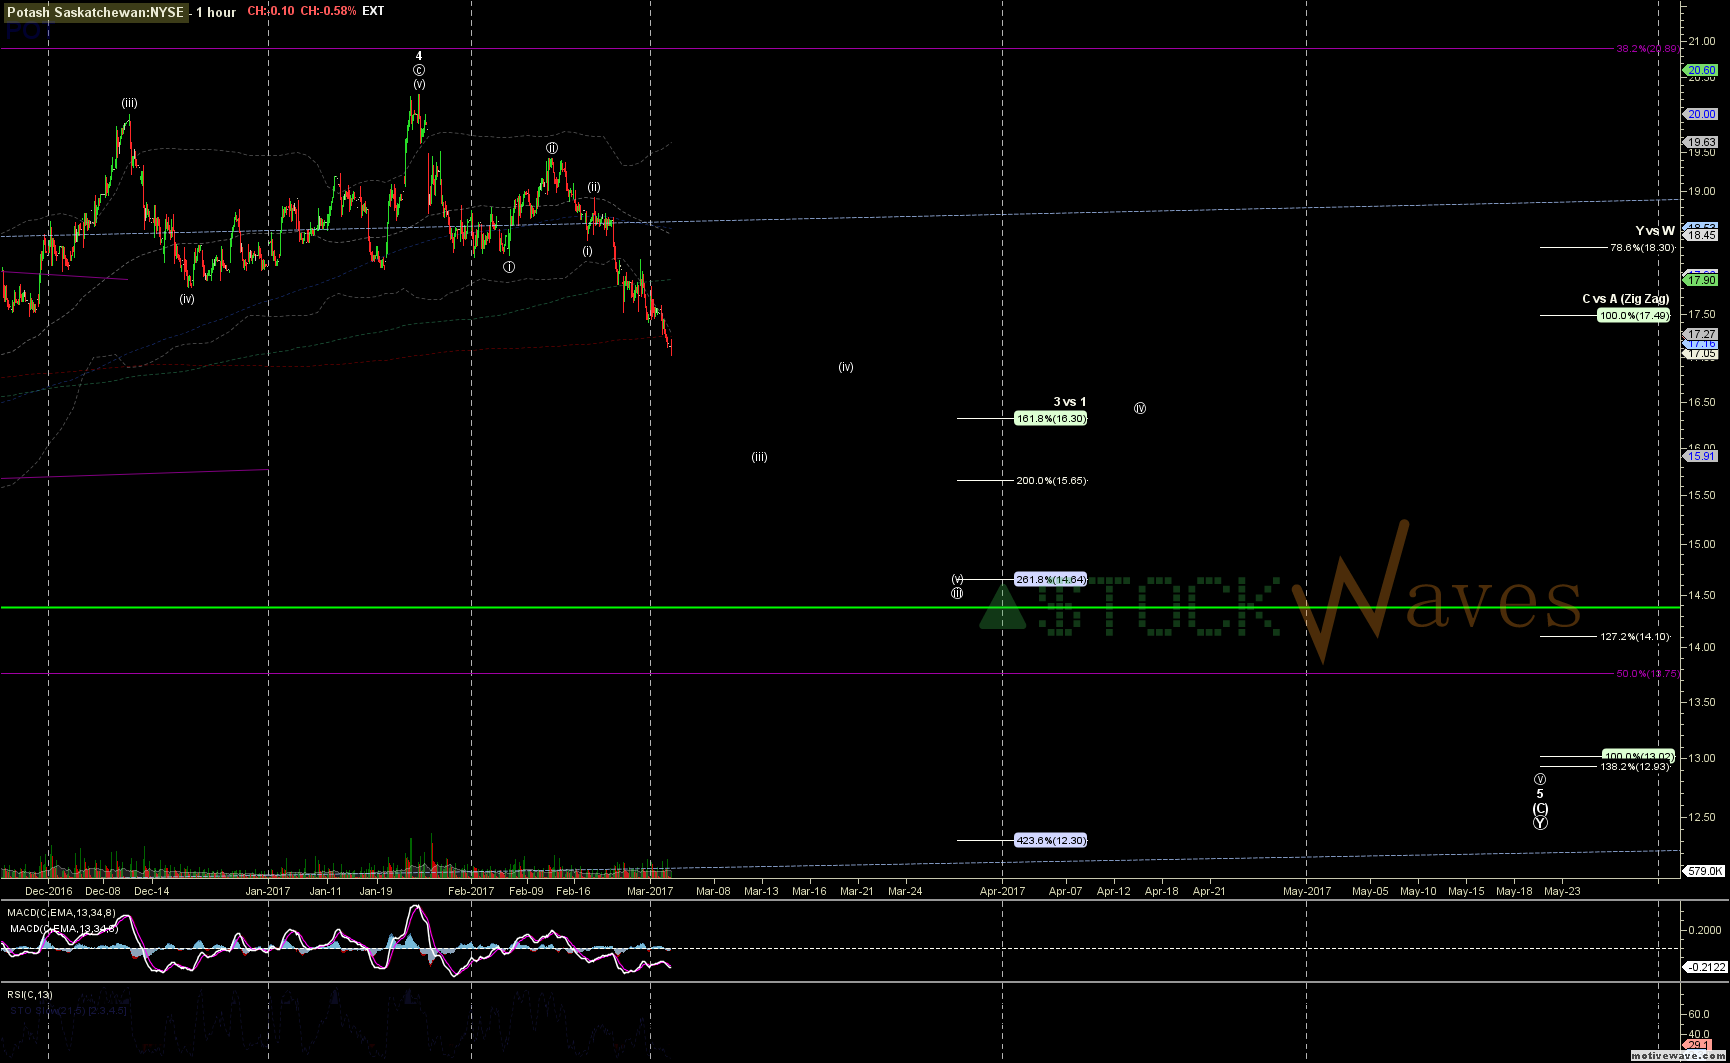Click the Potash Saskatchewan:NYSE title label

[x=96, y=12]
